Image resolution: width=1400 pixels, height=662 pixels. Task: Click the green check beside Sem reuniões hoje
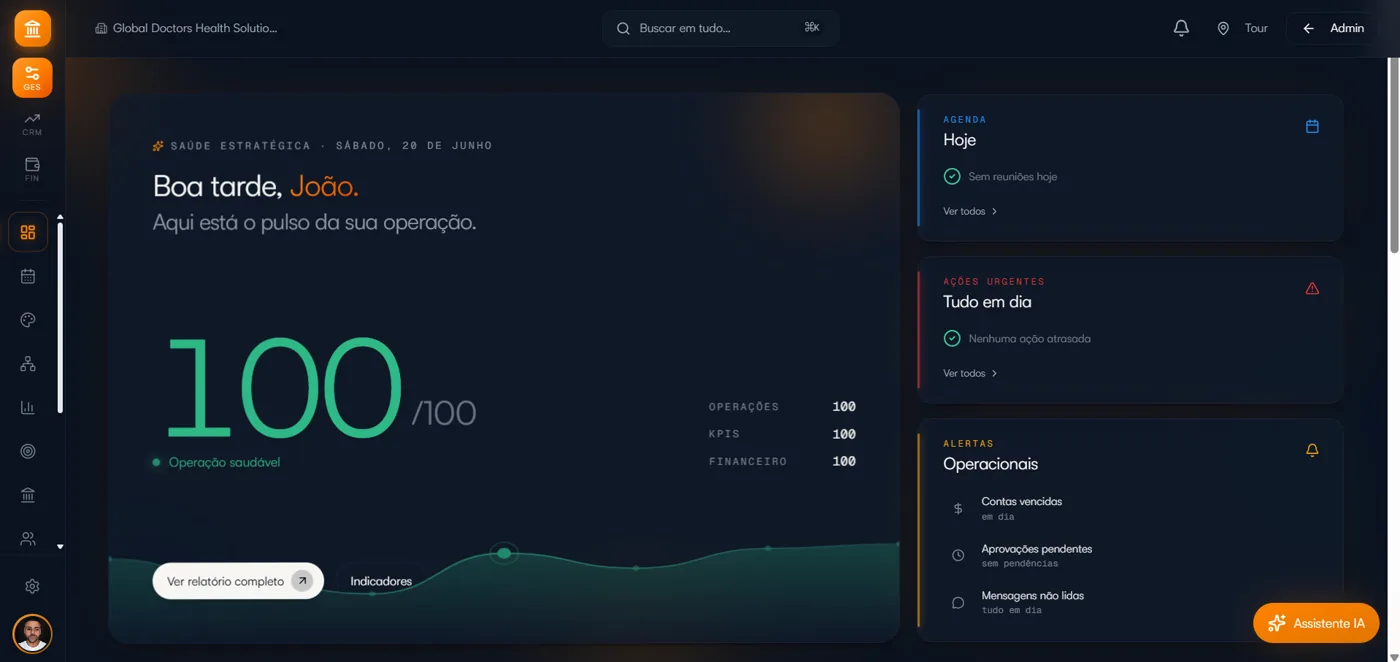coord(952,176)
